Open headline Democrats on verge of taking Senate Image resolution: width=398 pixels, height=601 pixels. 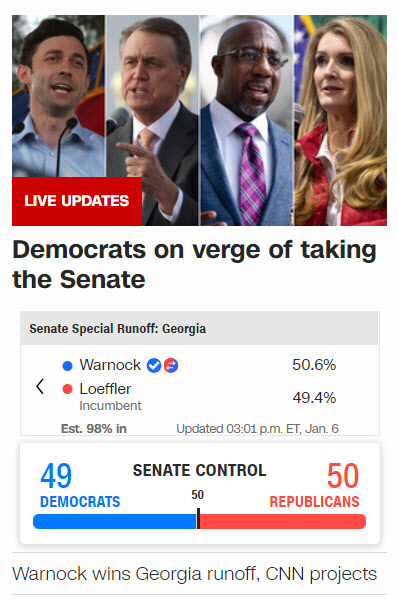[194, 264]
